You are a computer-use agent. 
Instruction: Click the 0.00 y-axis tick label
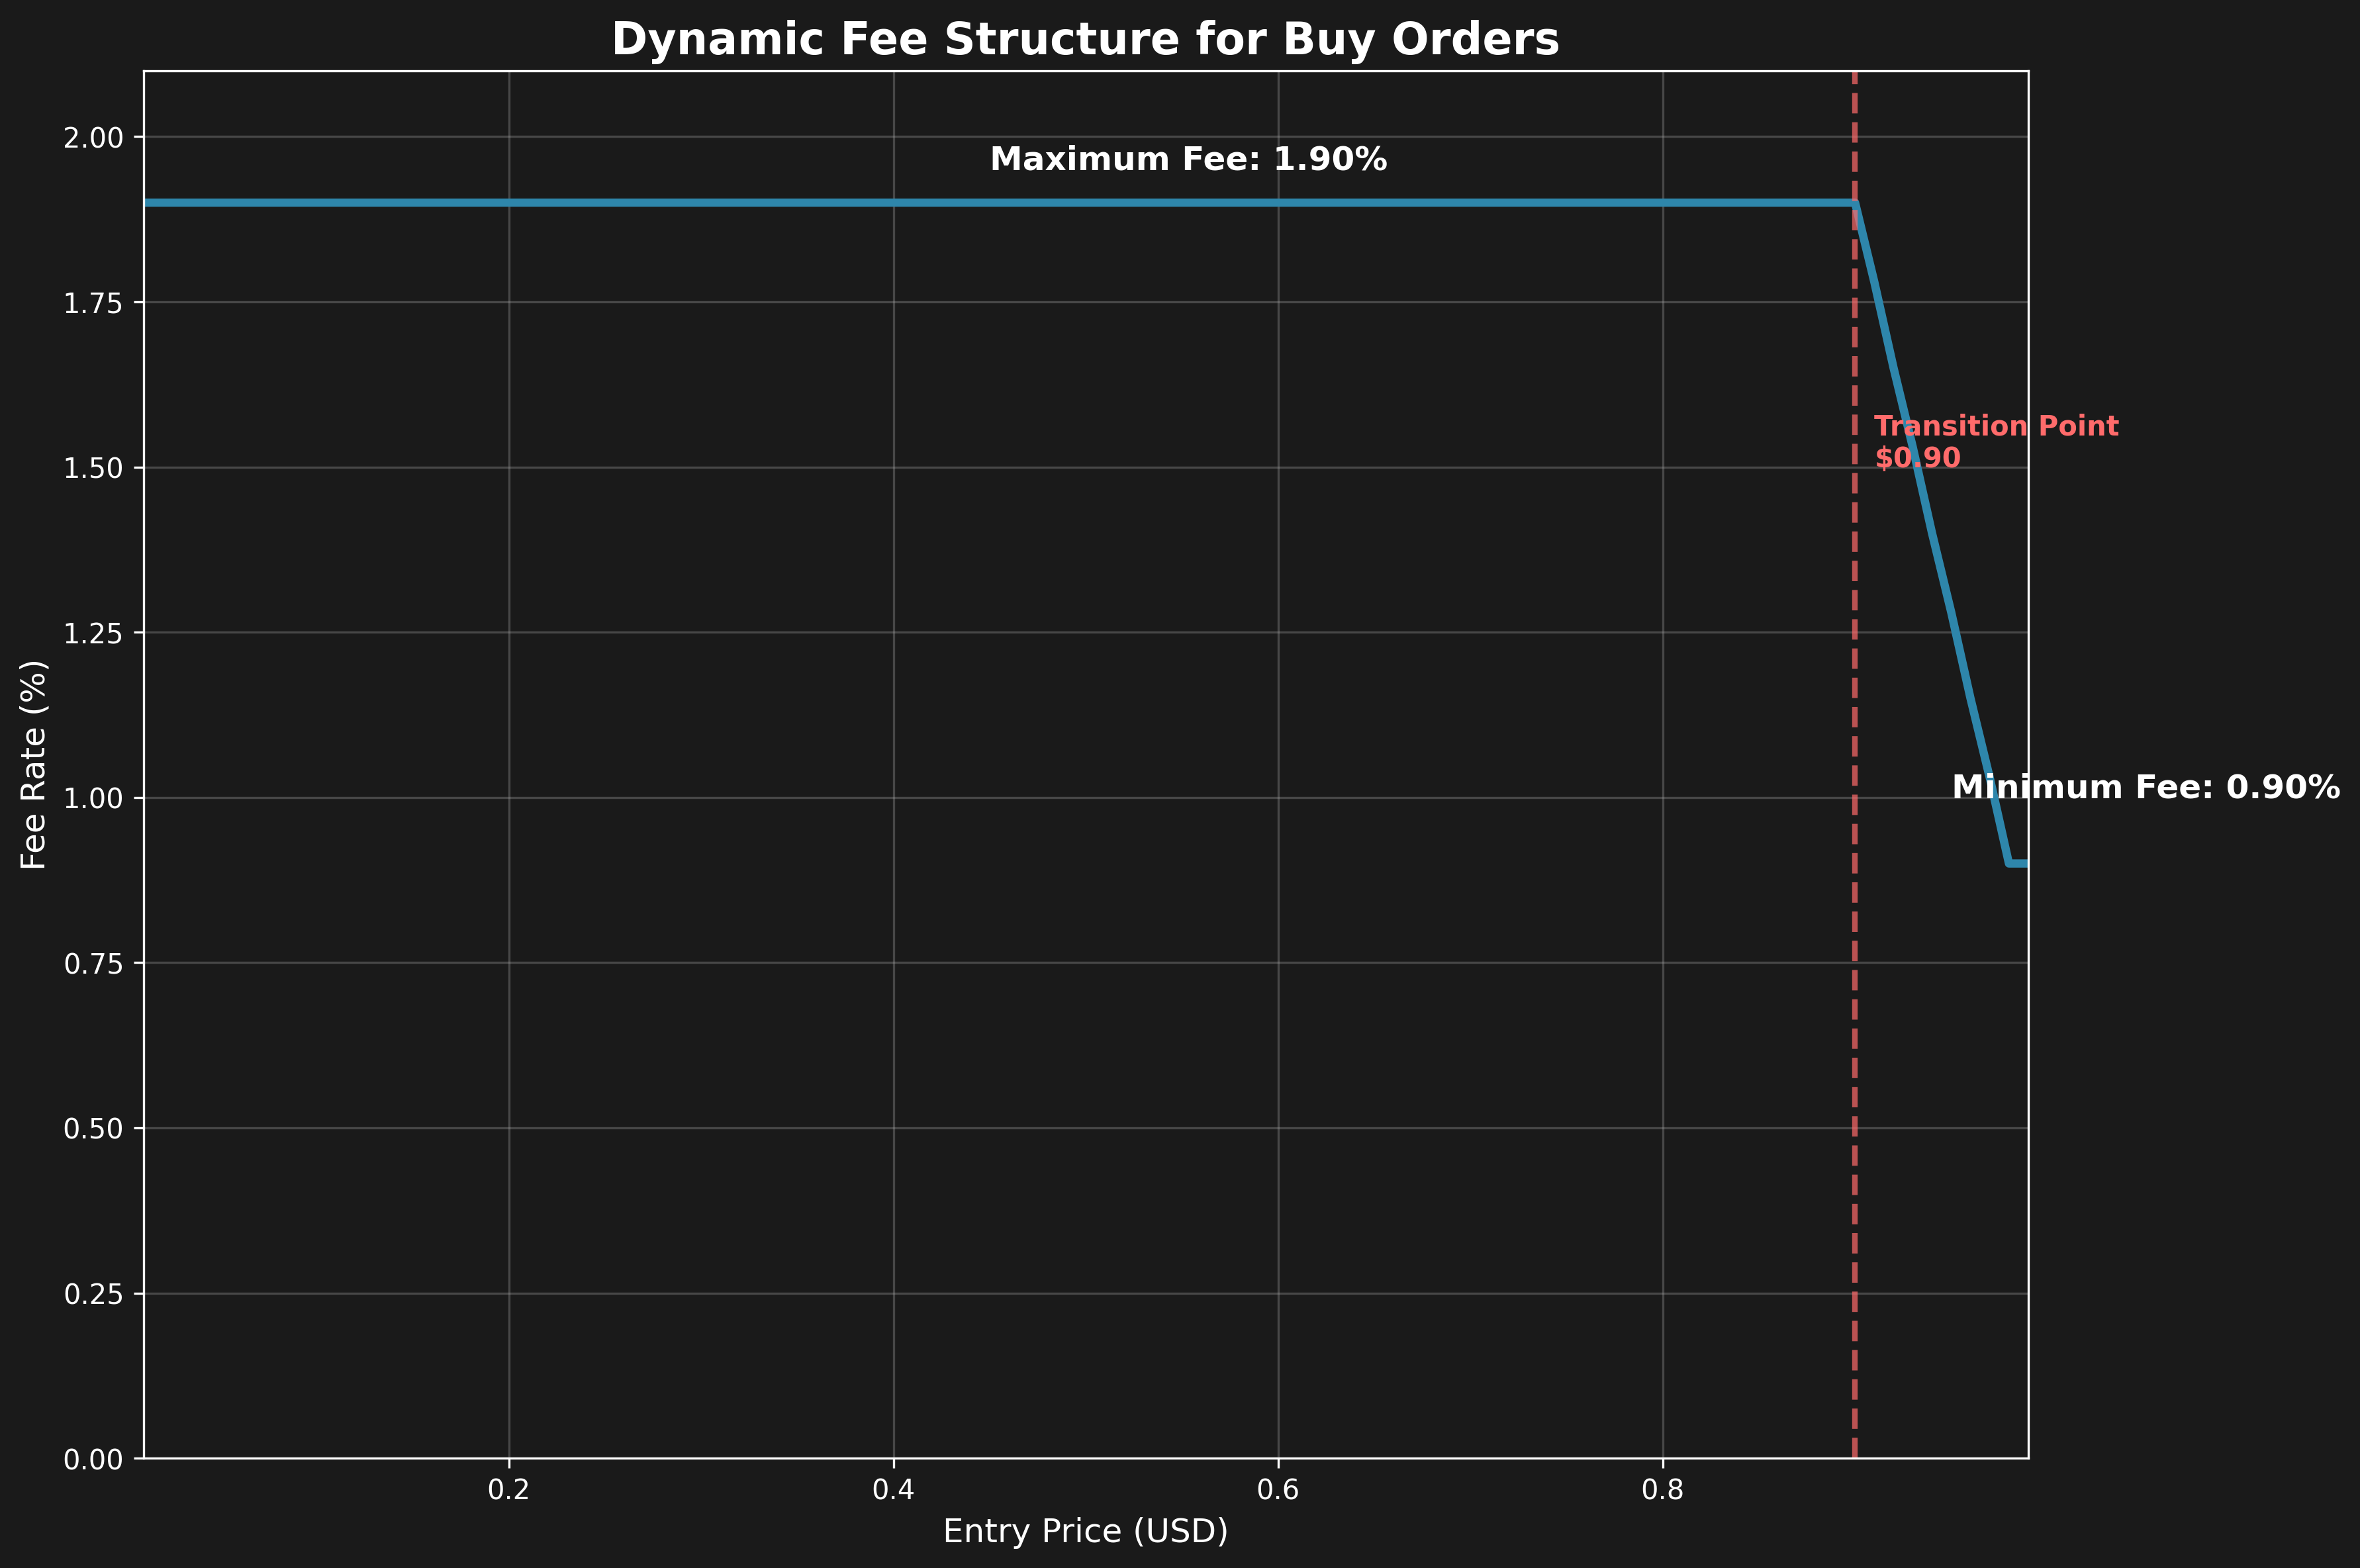click(x=93, y=1460)
